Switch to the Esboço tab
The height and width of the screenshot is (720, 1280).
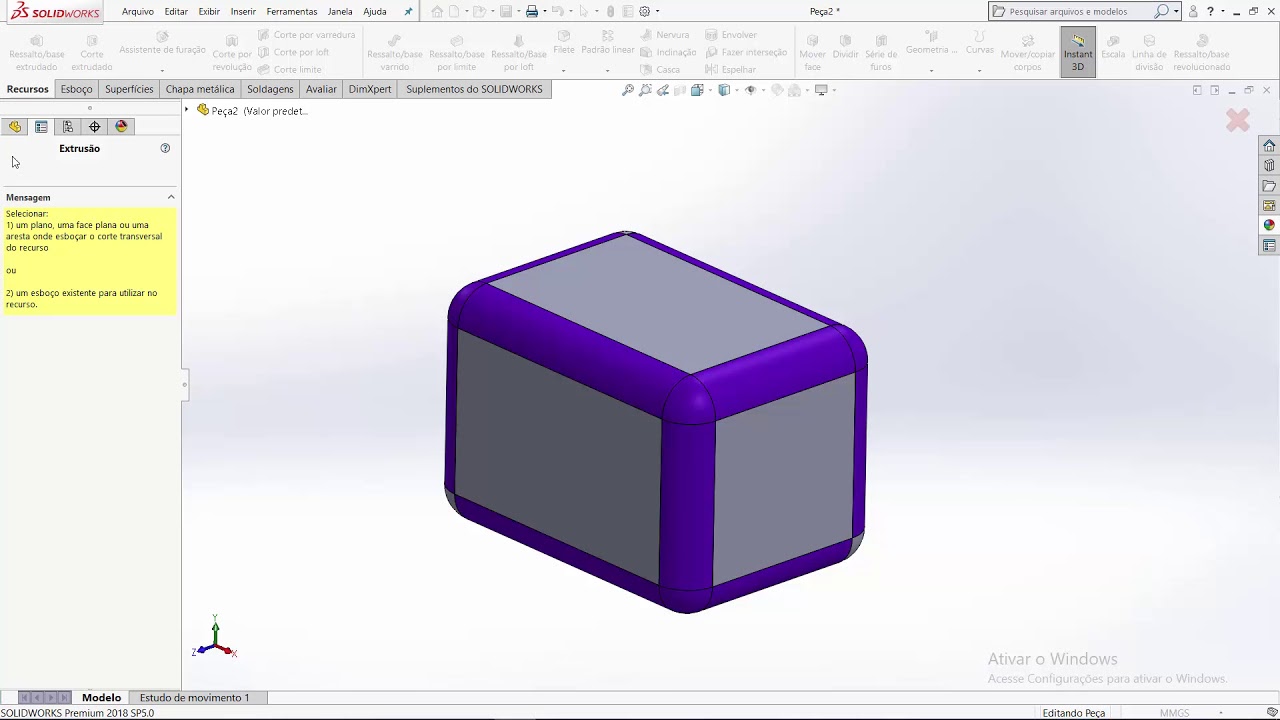[76, 89]
